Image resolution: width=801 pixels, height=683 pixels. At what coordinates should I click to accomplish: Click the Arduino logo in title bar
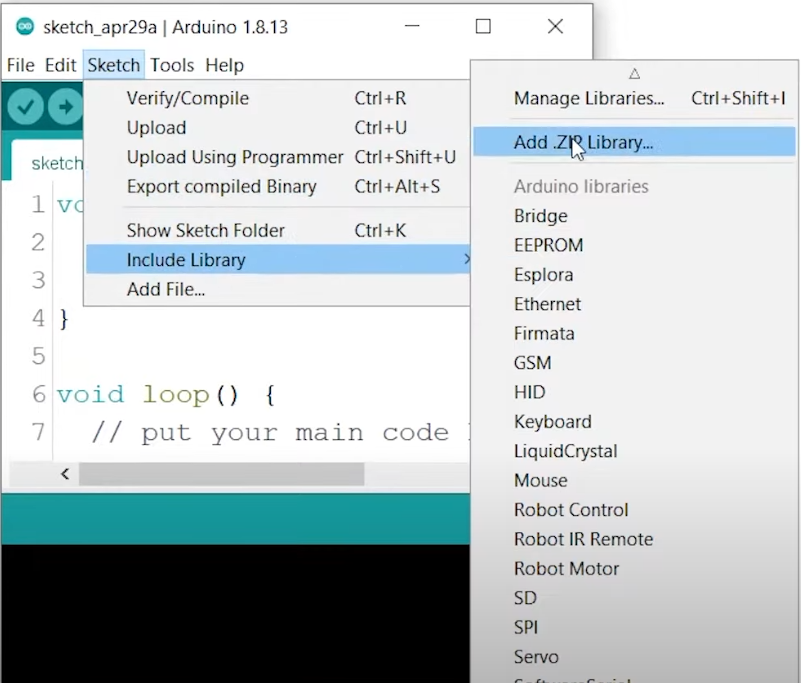(25, 27)
